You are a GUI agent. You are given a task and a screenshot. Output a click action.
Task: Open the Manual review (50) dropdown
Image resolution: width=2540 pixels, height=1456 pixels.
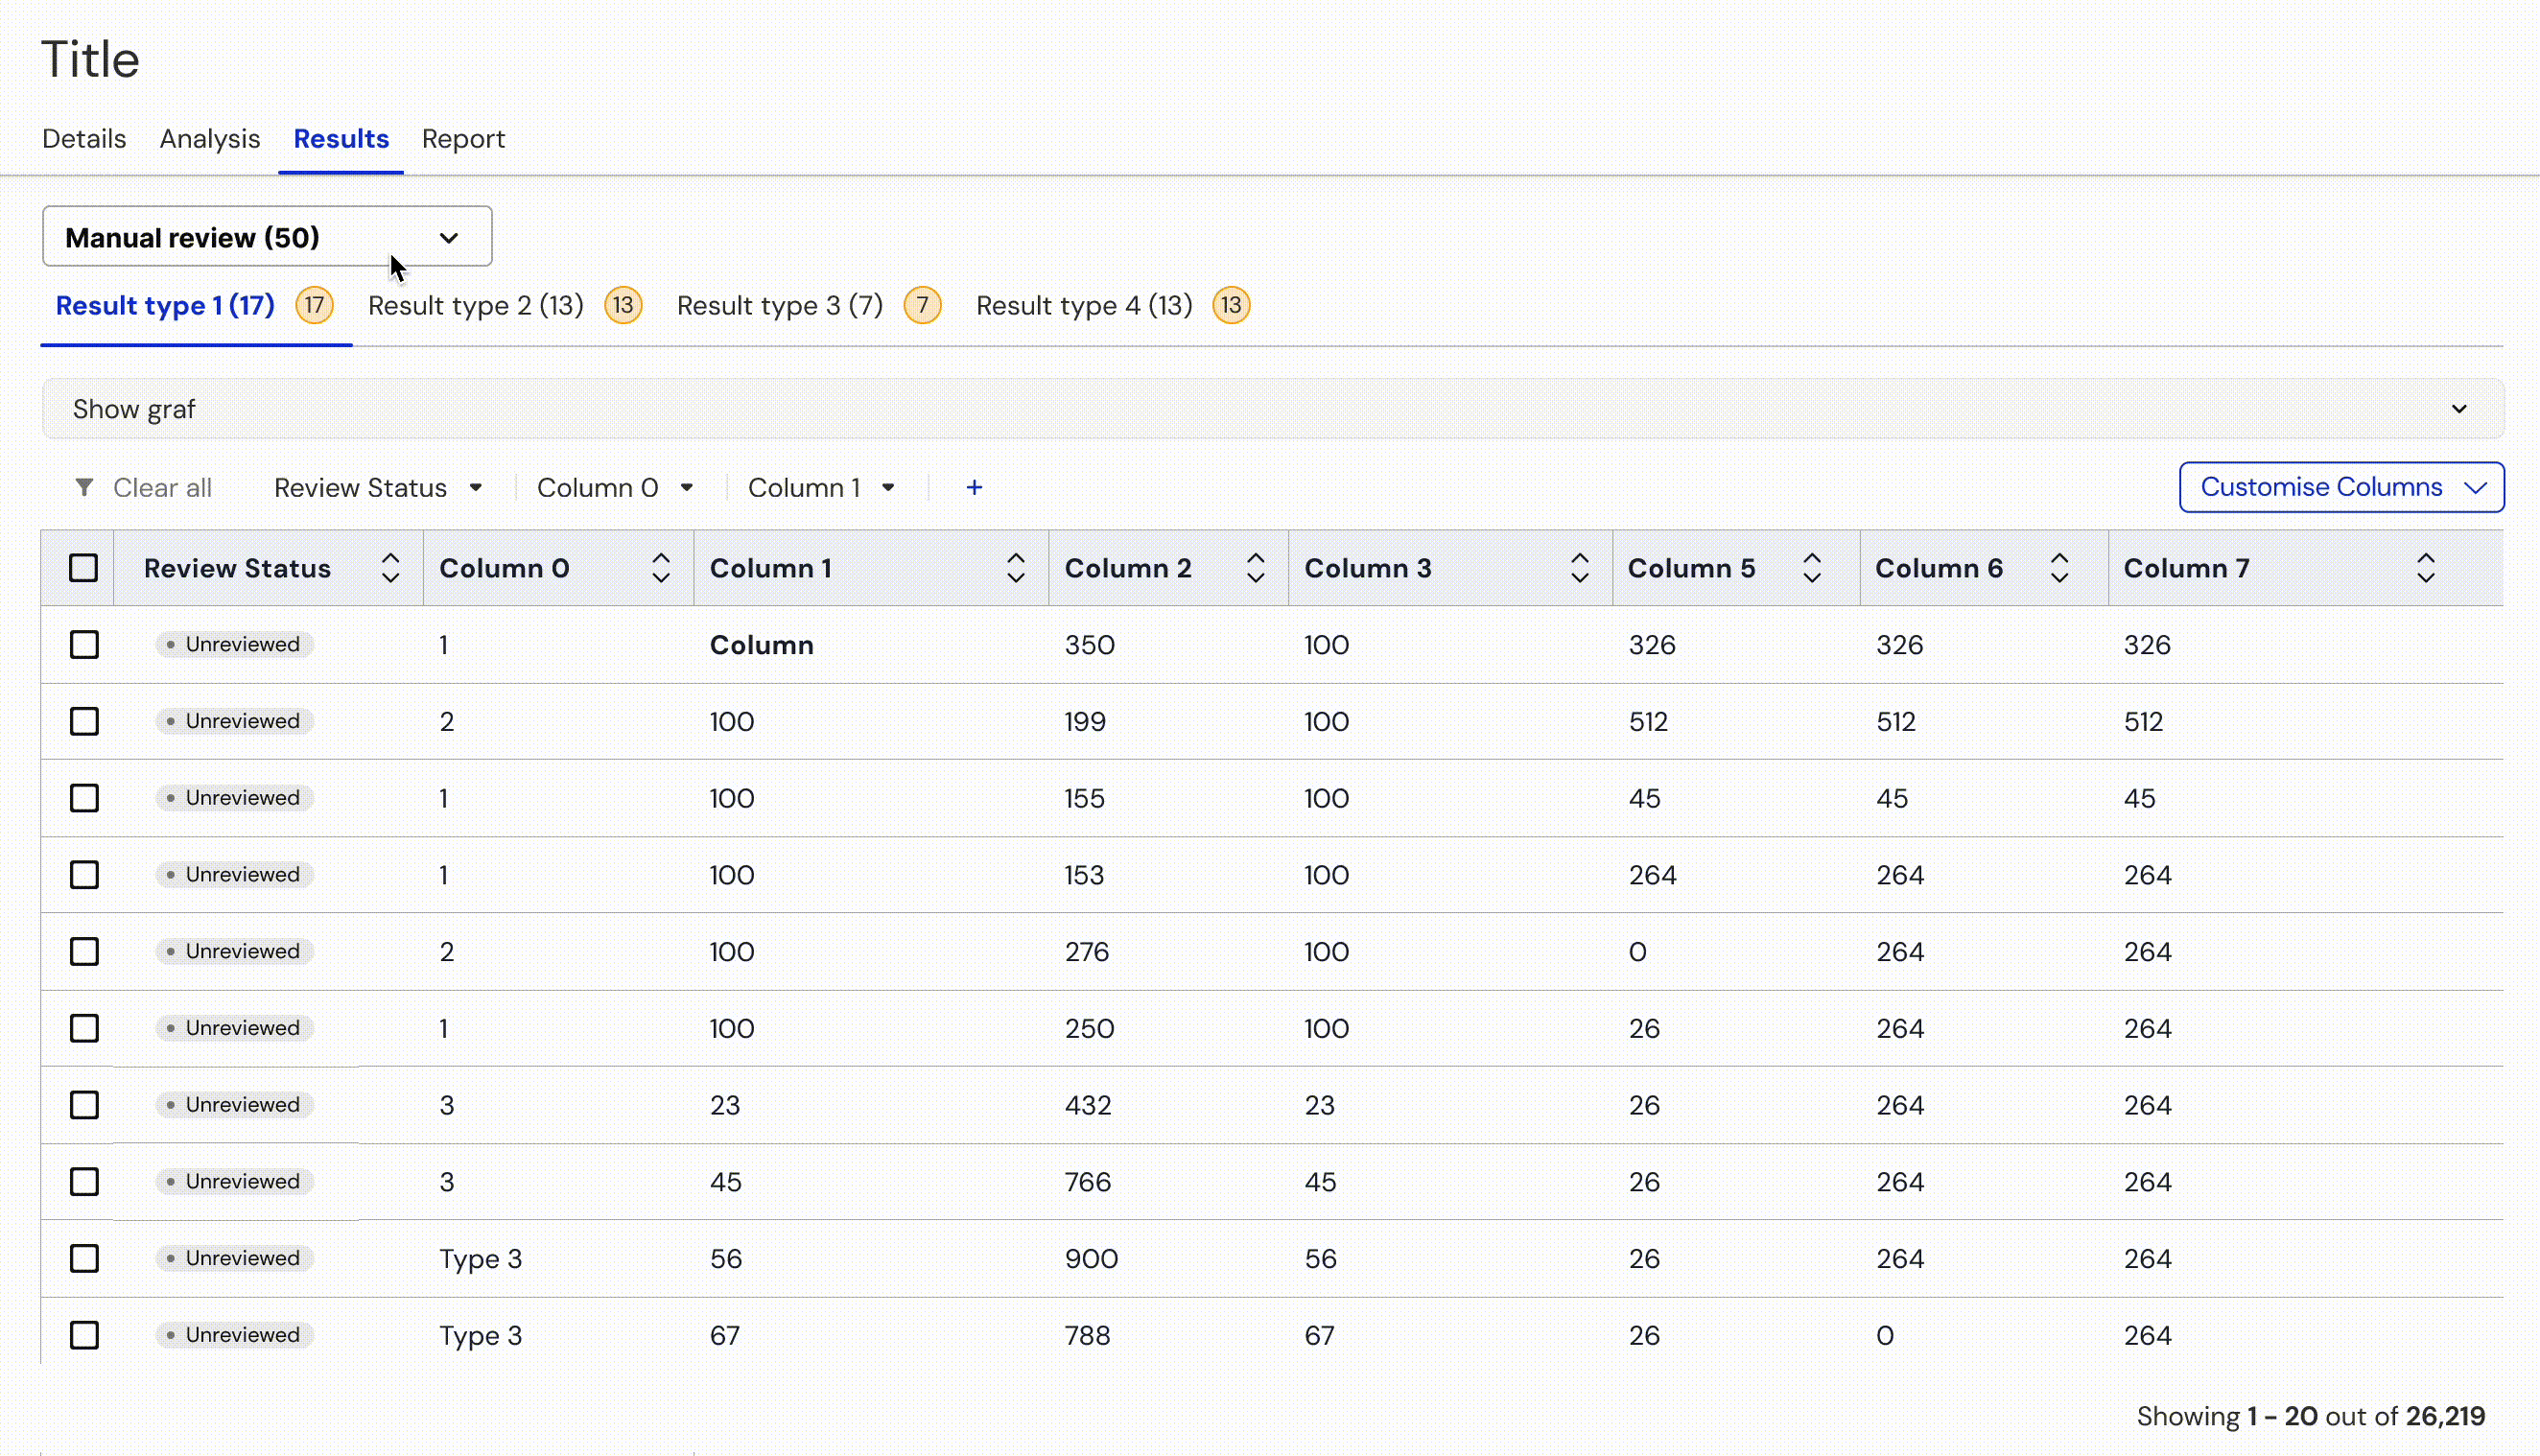pos(267,237)
